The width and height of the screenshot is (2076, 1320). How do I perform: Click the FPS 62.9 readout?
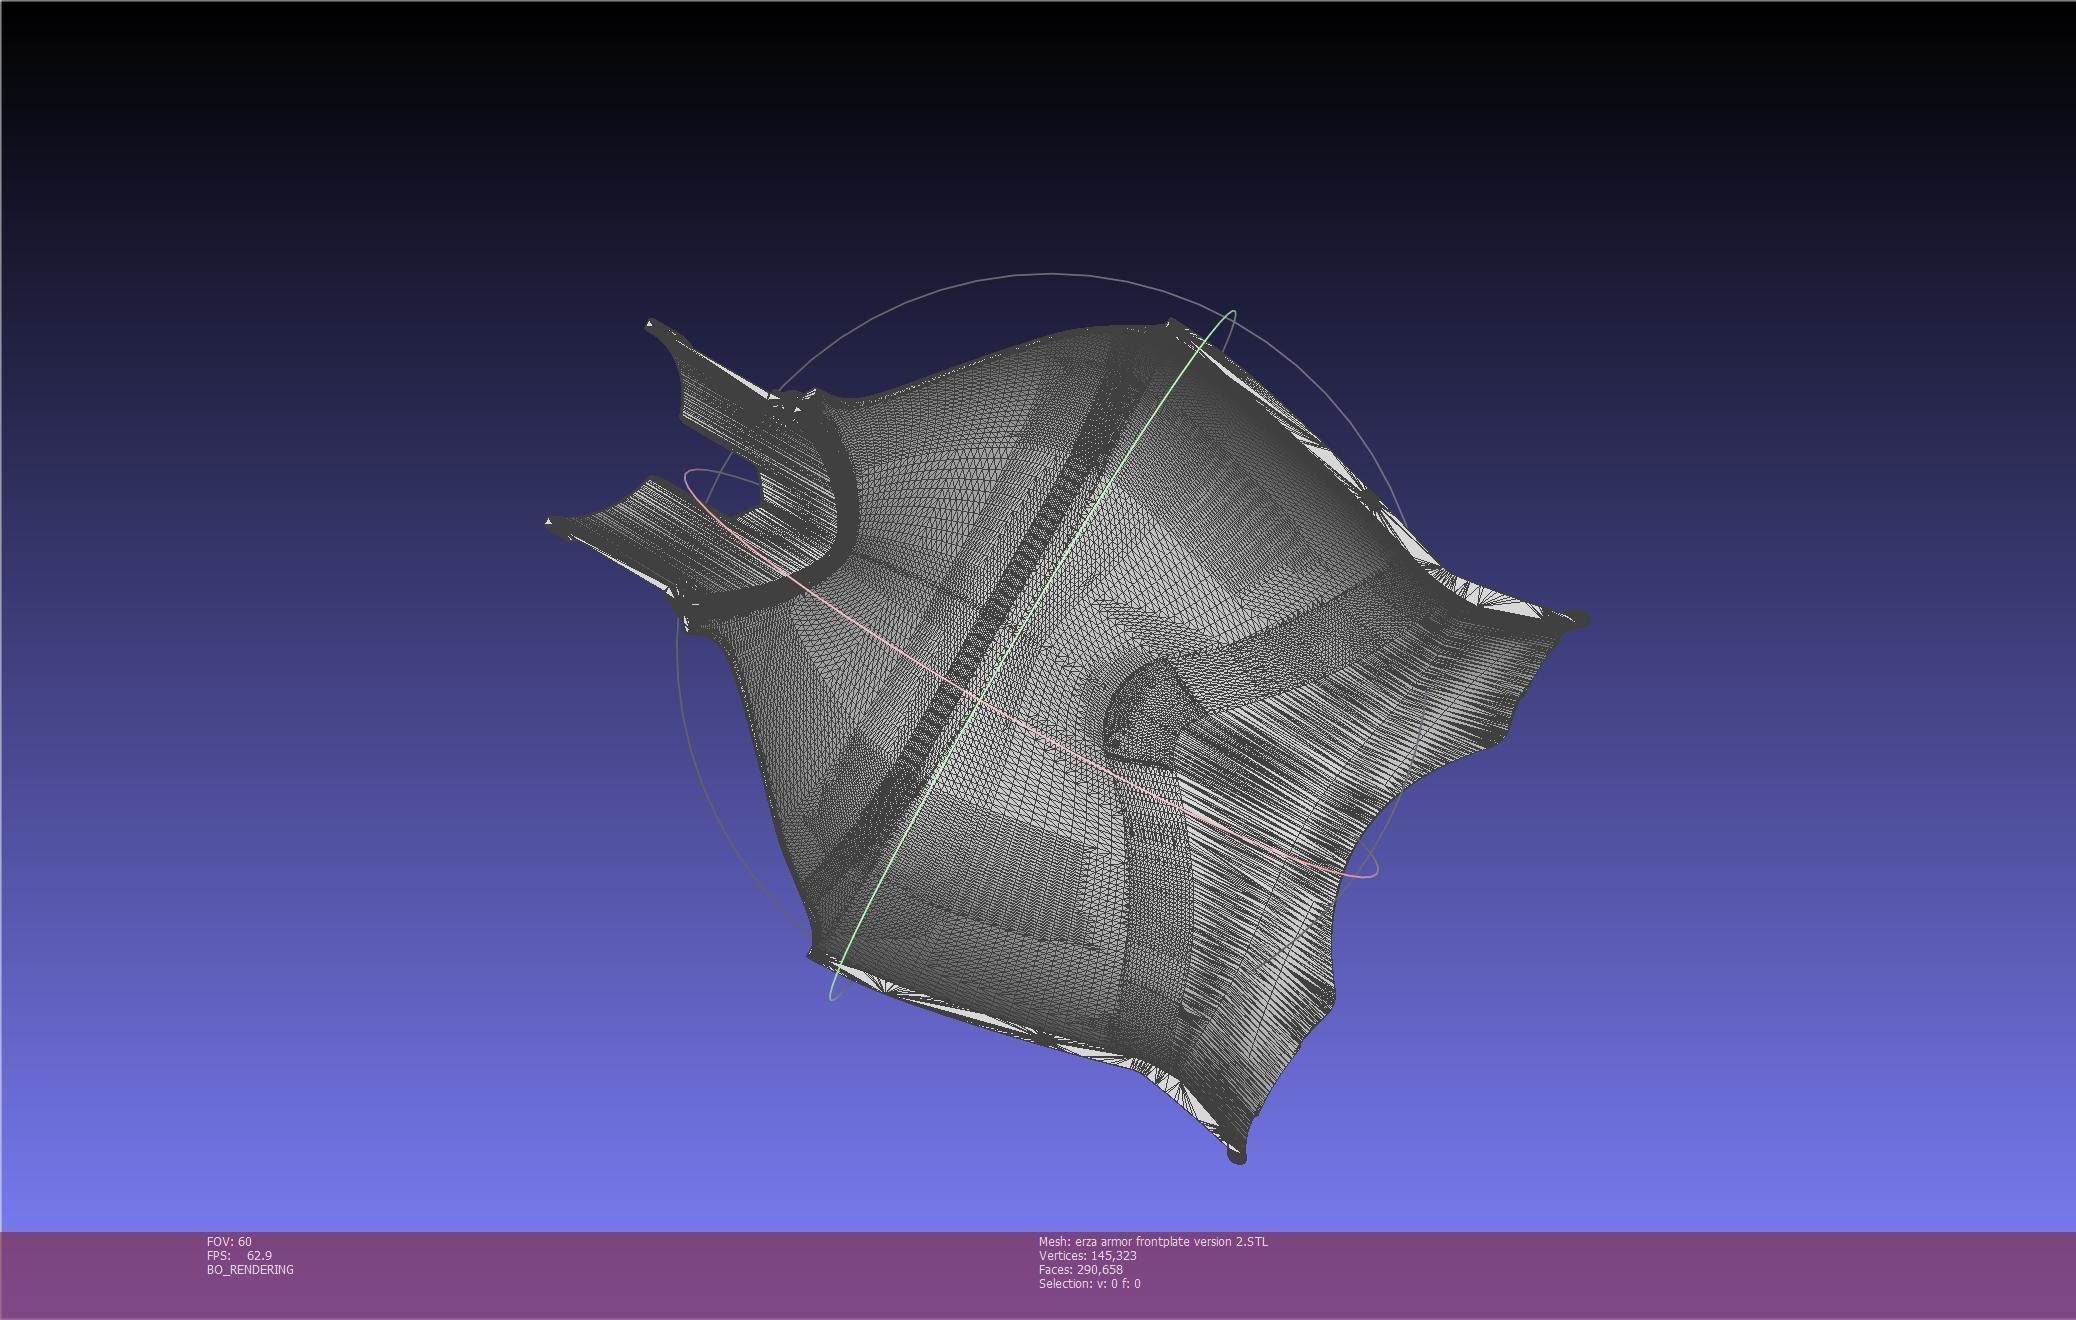(x=239, y=1255)
